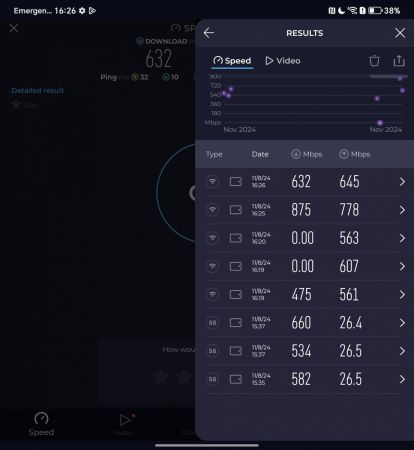Tap the device icon on 875 Mbps row

tap(236, 210)
